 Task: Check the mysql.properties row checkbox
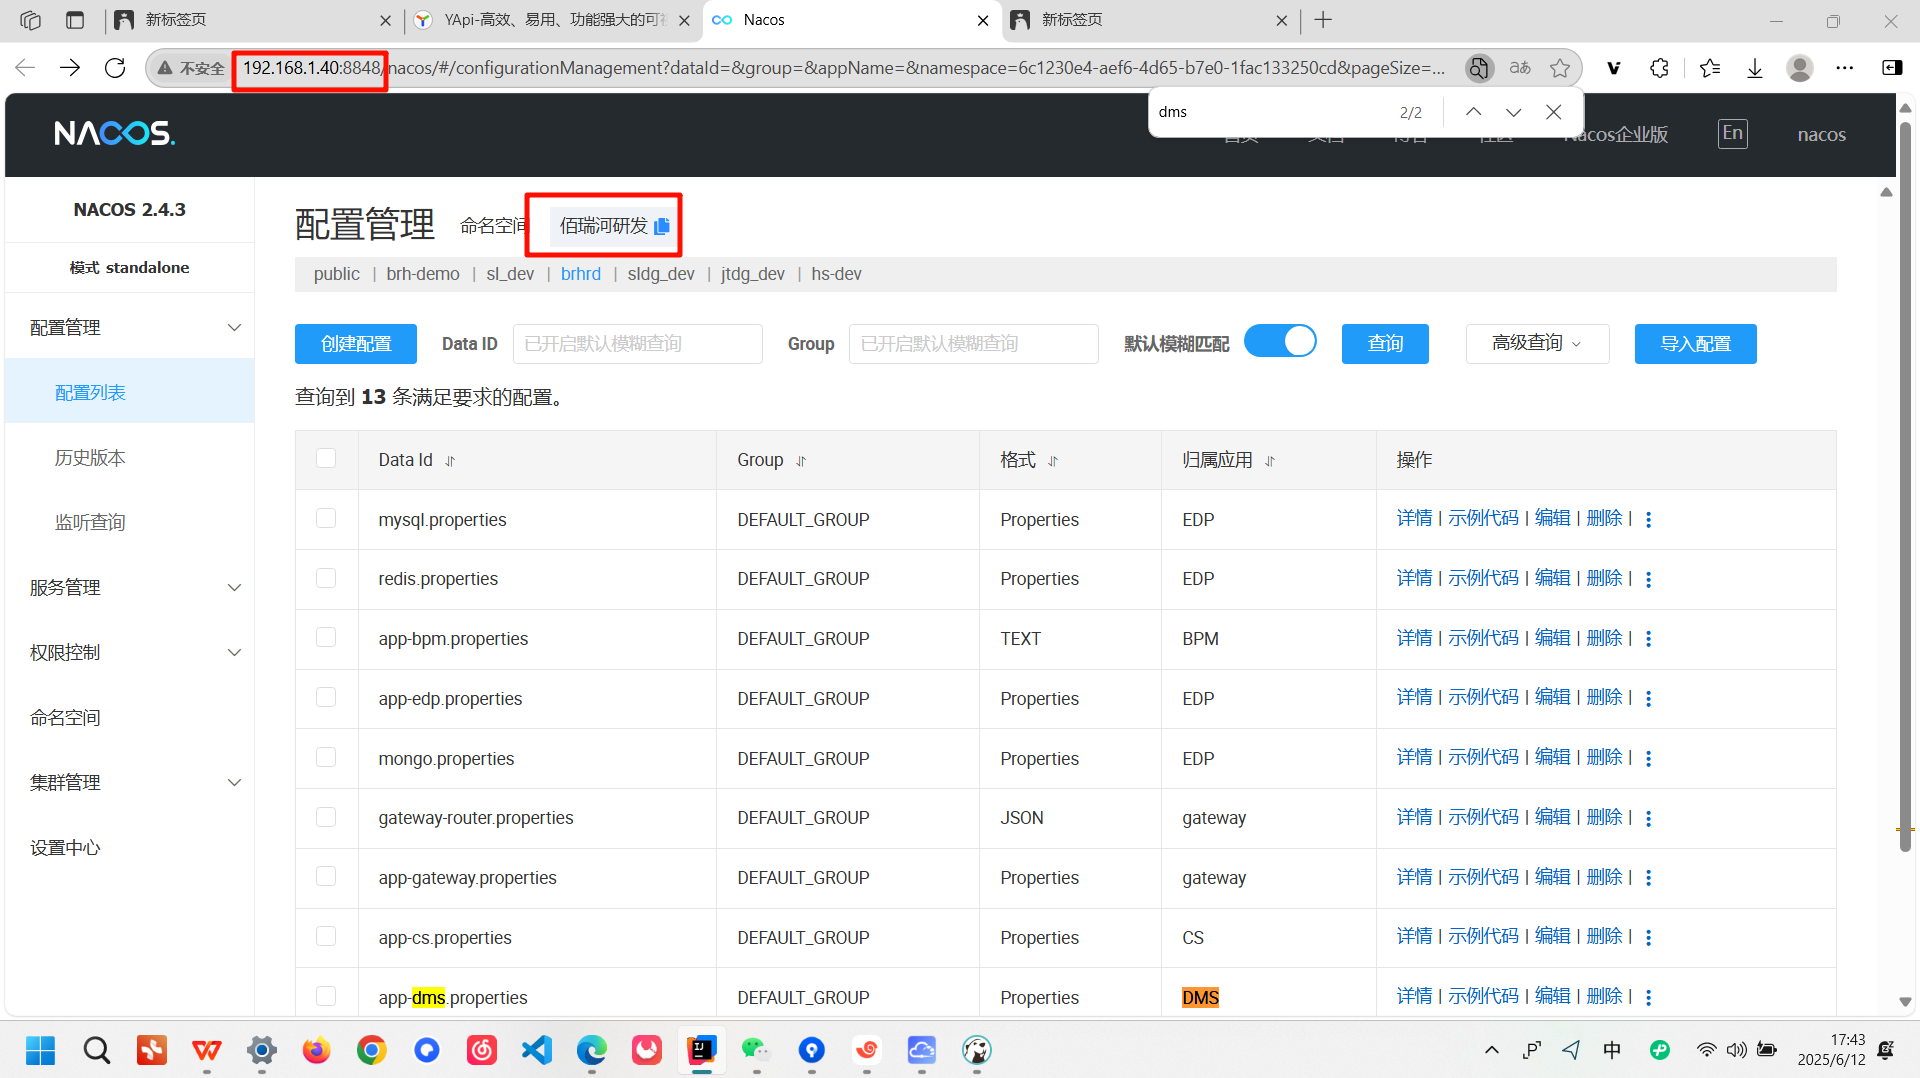326,518
